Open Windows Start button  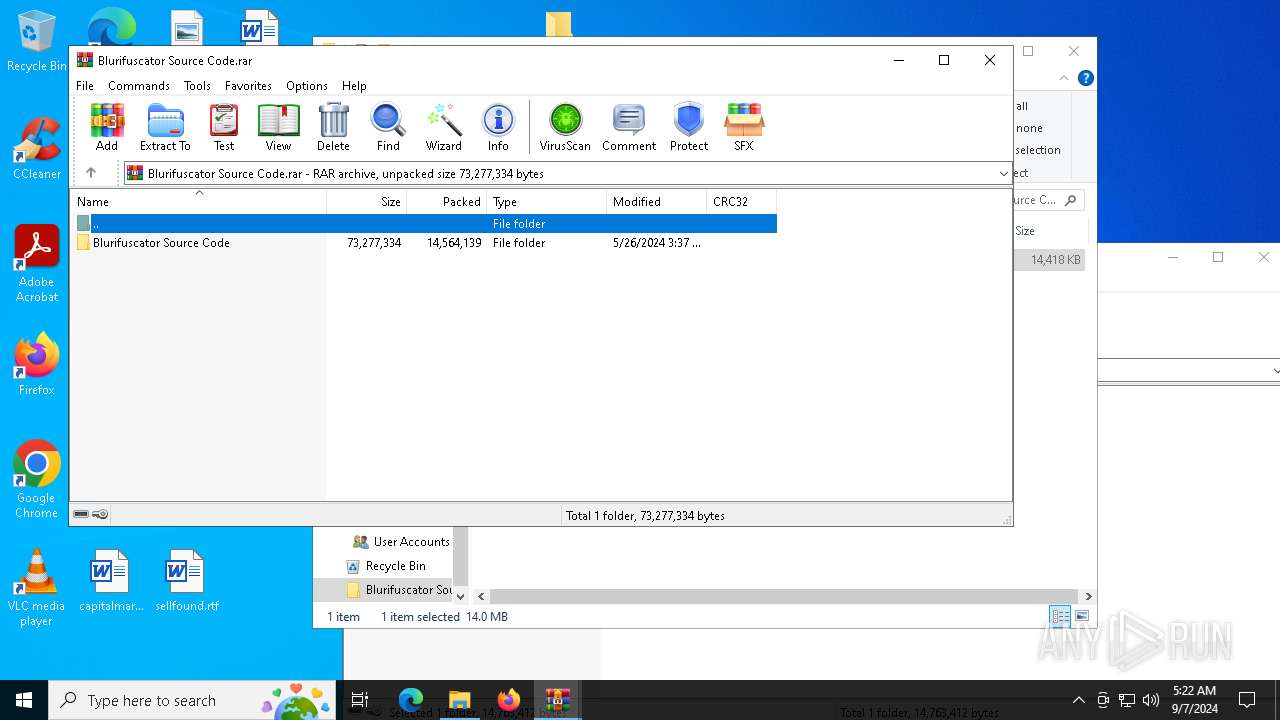(x=24, y=700)
